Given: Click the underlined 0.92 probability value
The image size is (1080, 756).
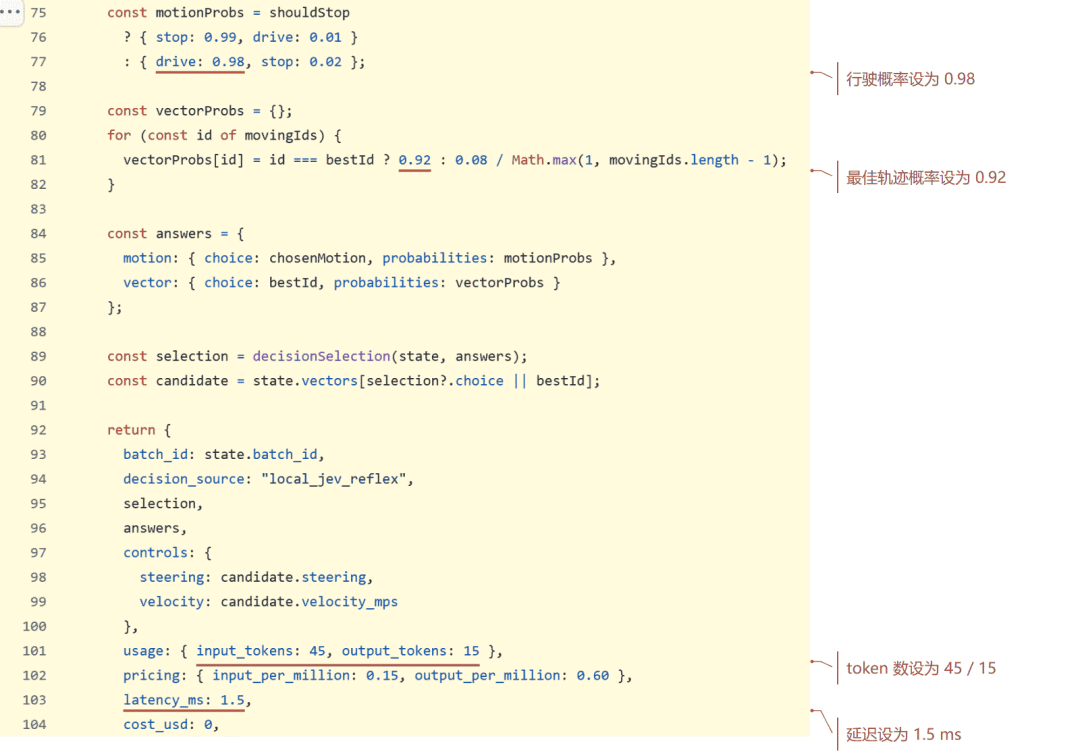Looking at the screenshot, I should coord(415,160).
